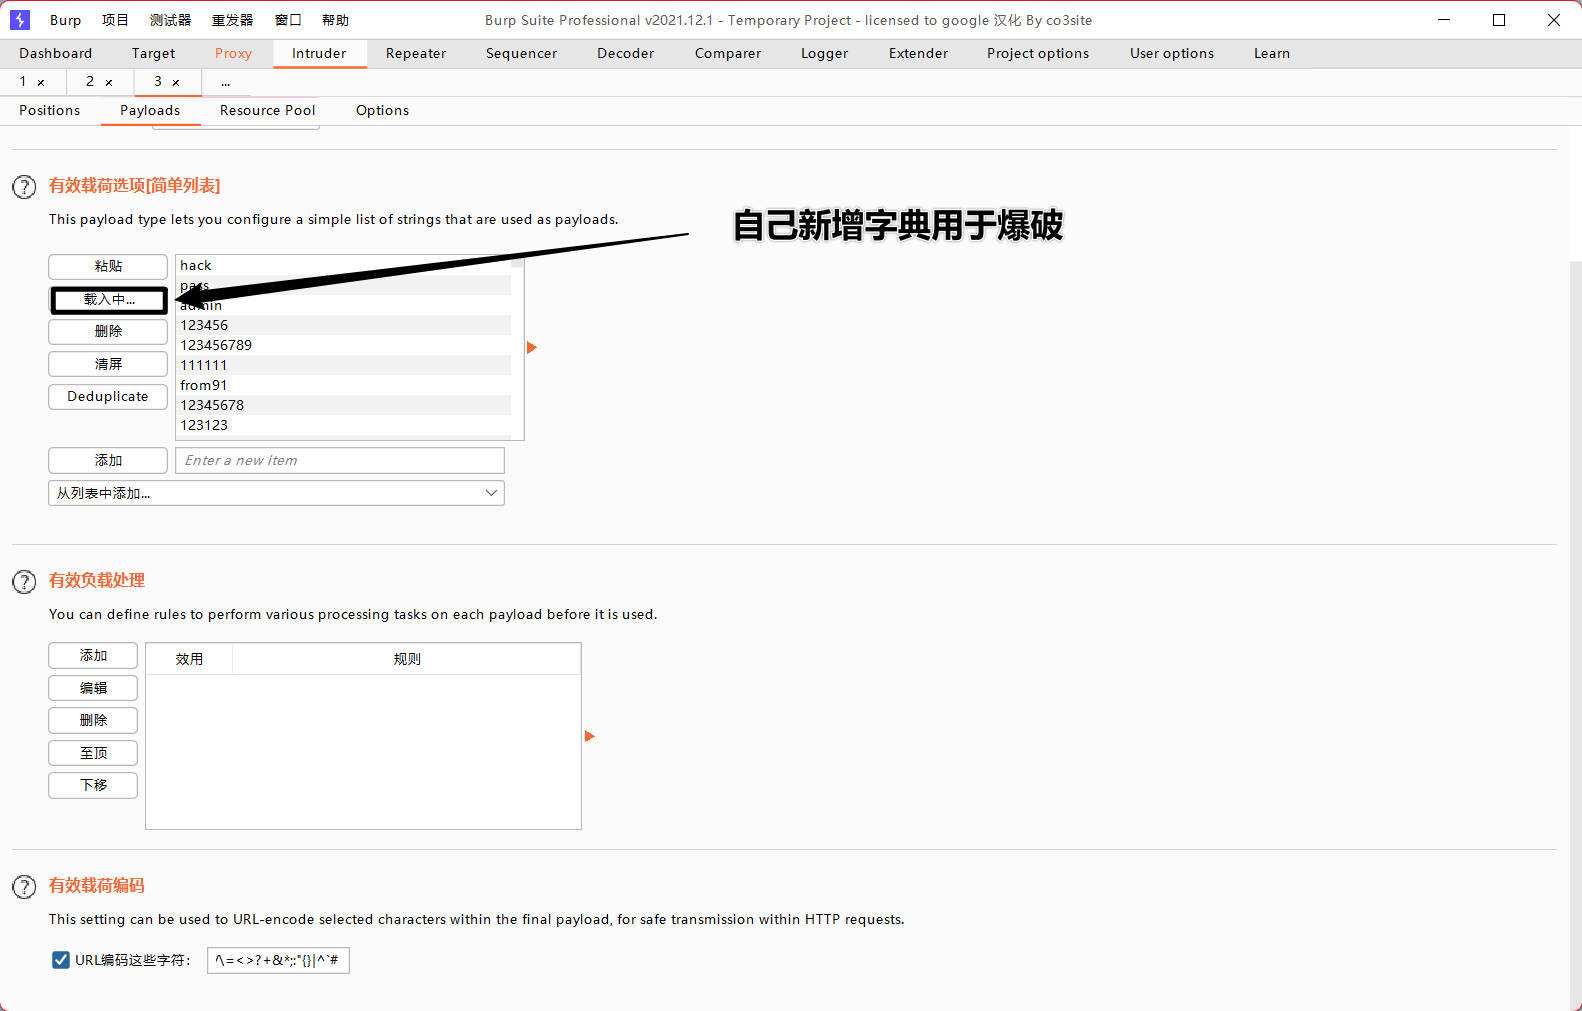Image resolution: width=1582 pixels, height=1011 pixels.
Task: Click the 载入中 load button
Action: pos(109,299)
